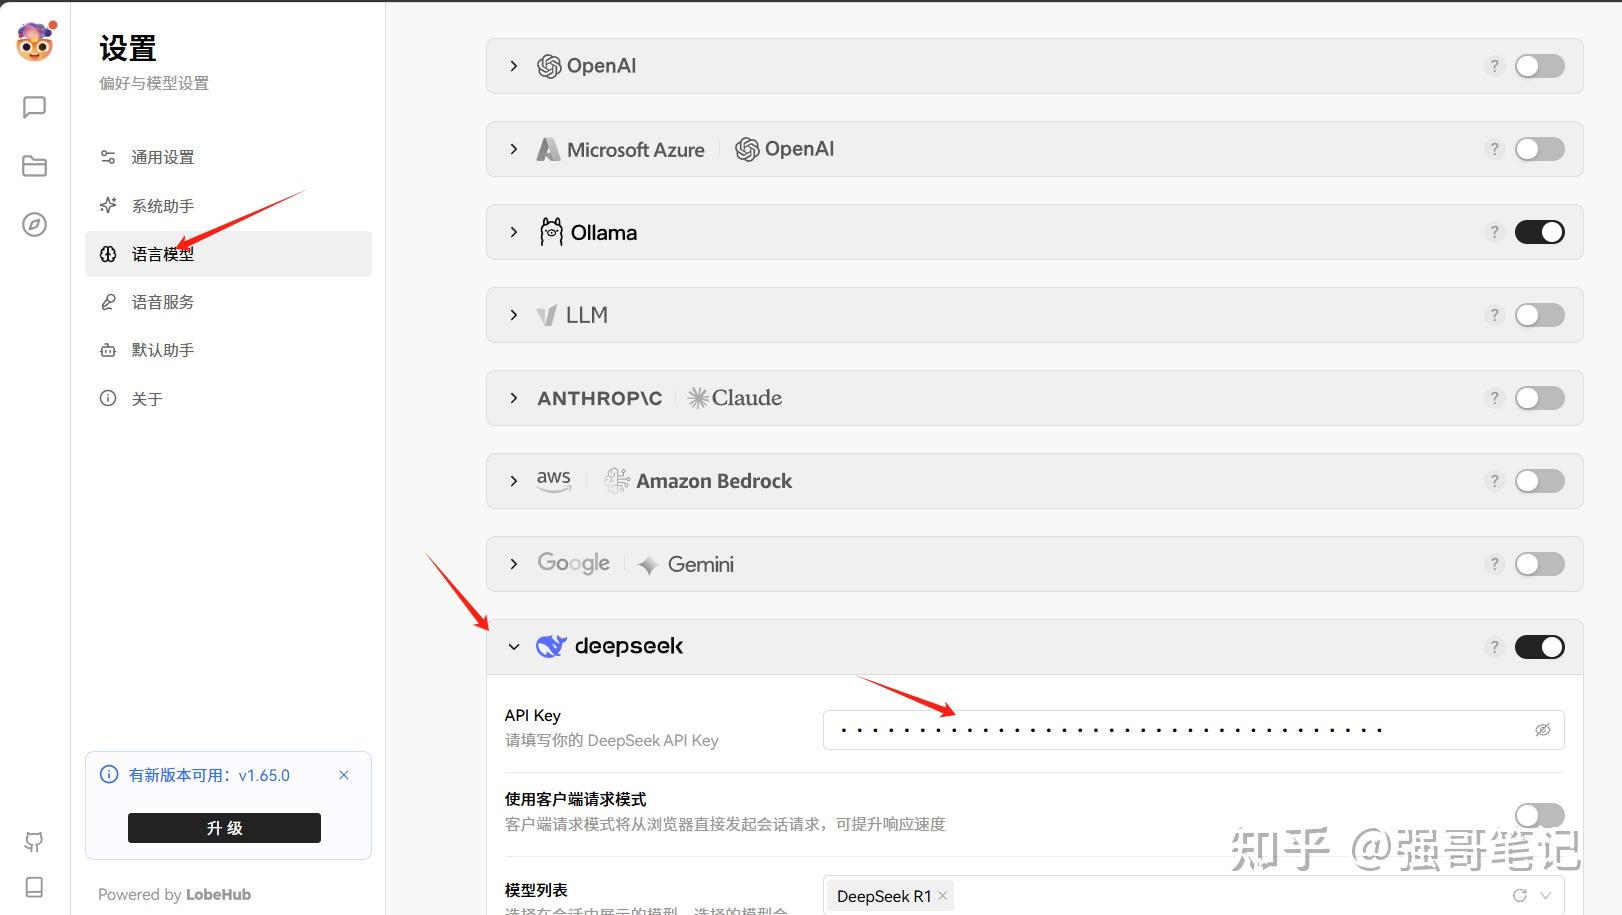This screenshot has width=1622, height=915.
Task: Click the help icon for deepseek
Action: click(x=1494, y=647)
